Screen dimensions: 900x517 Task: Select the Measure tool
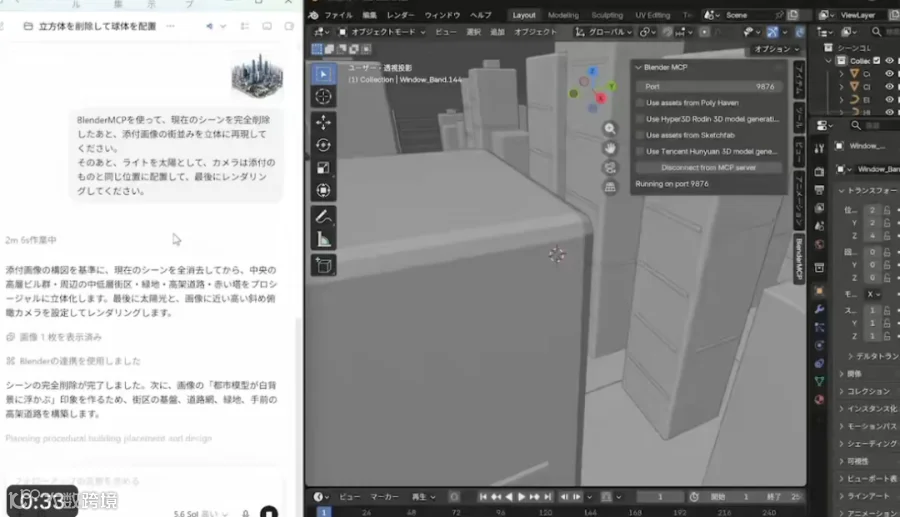[323, 239]
